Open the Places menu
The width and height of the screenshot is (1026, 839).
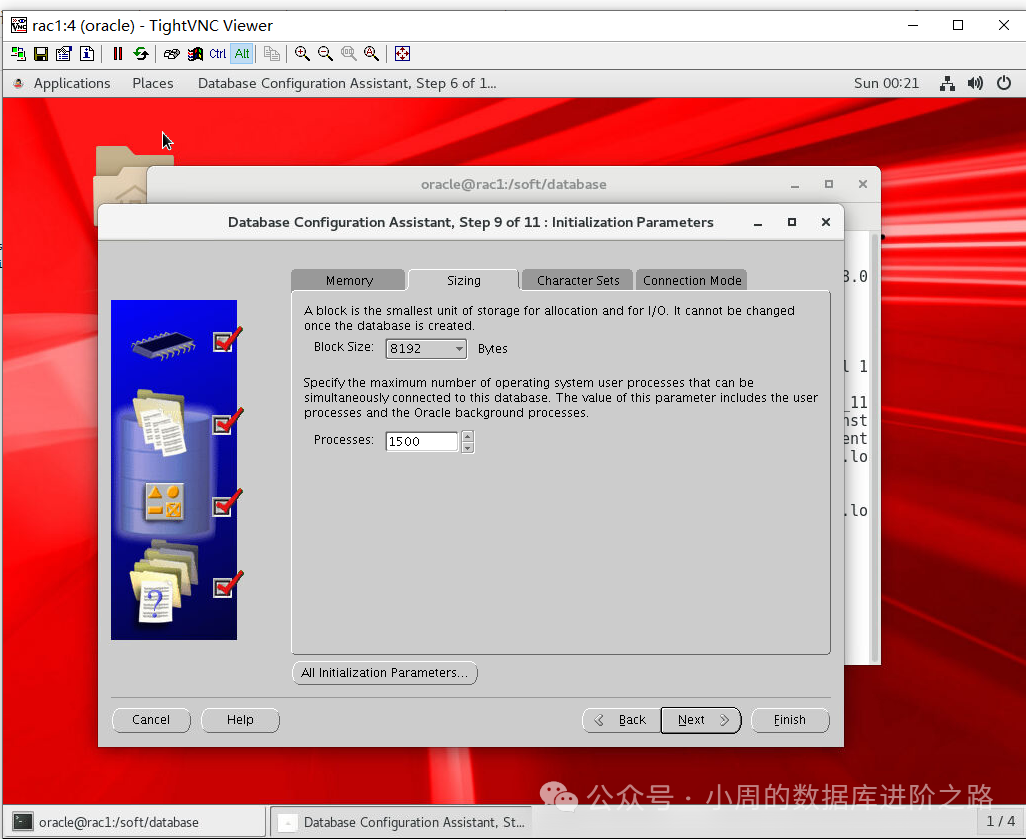pyautogui.click(x=152, y=83)
